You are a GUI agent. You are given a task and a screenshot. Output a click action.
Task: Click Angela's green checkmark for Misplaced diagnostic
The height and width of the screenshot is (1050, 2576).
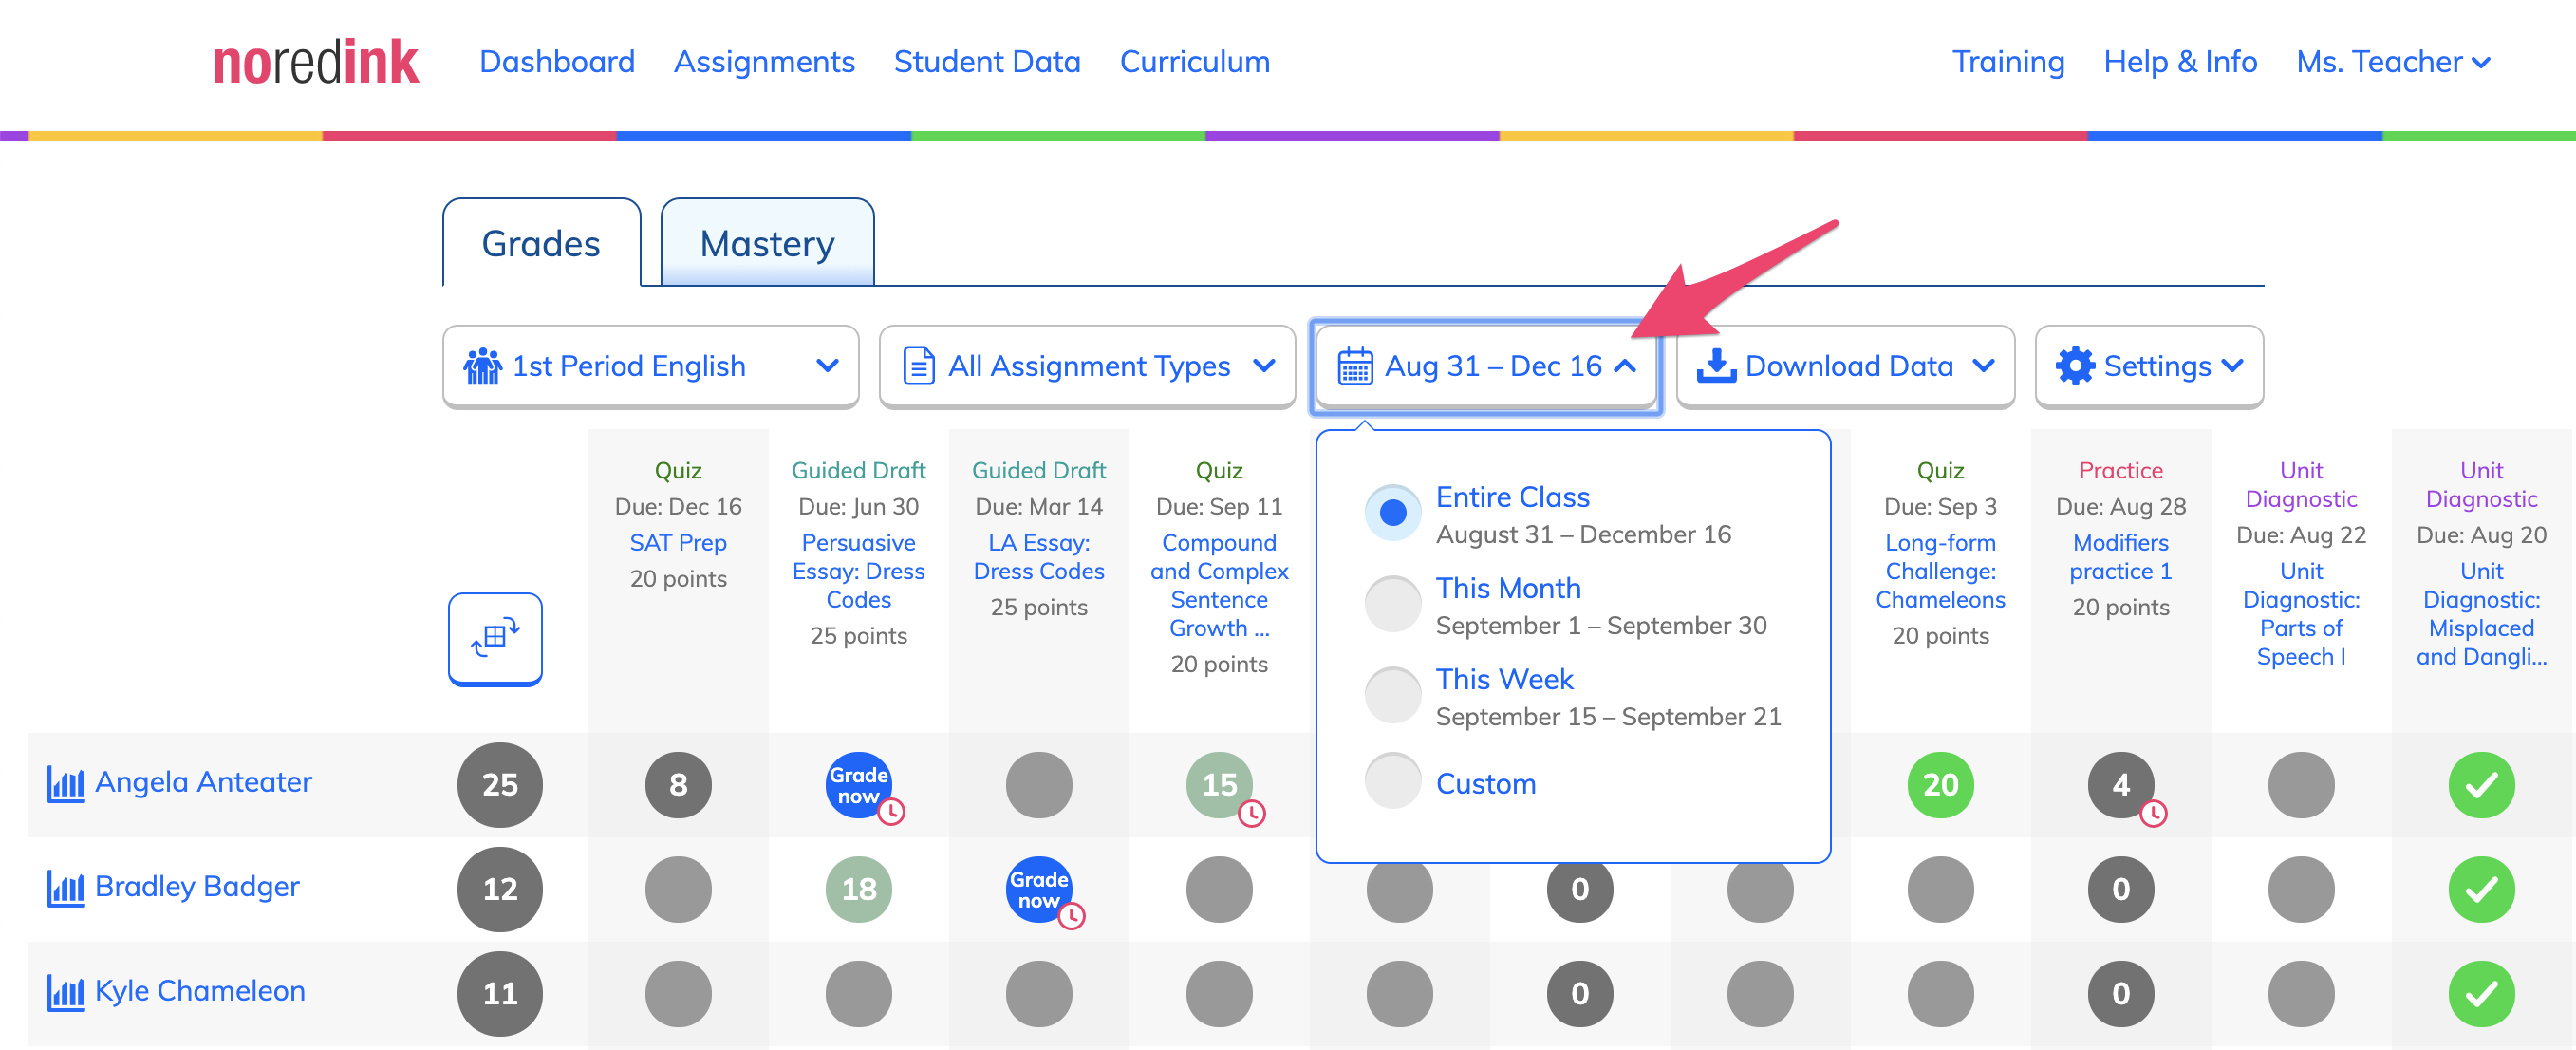pos(2481,785)
